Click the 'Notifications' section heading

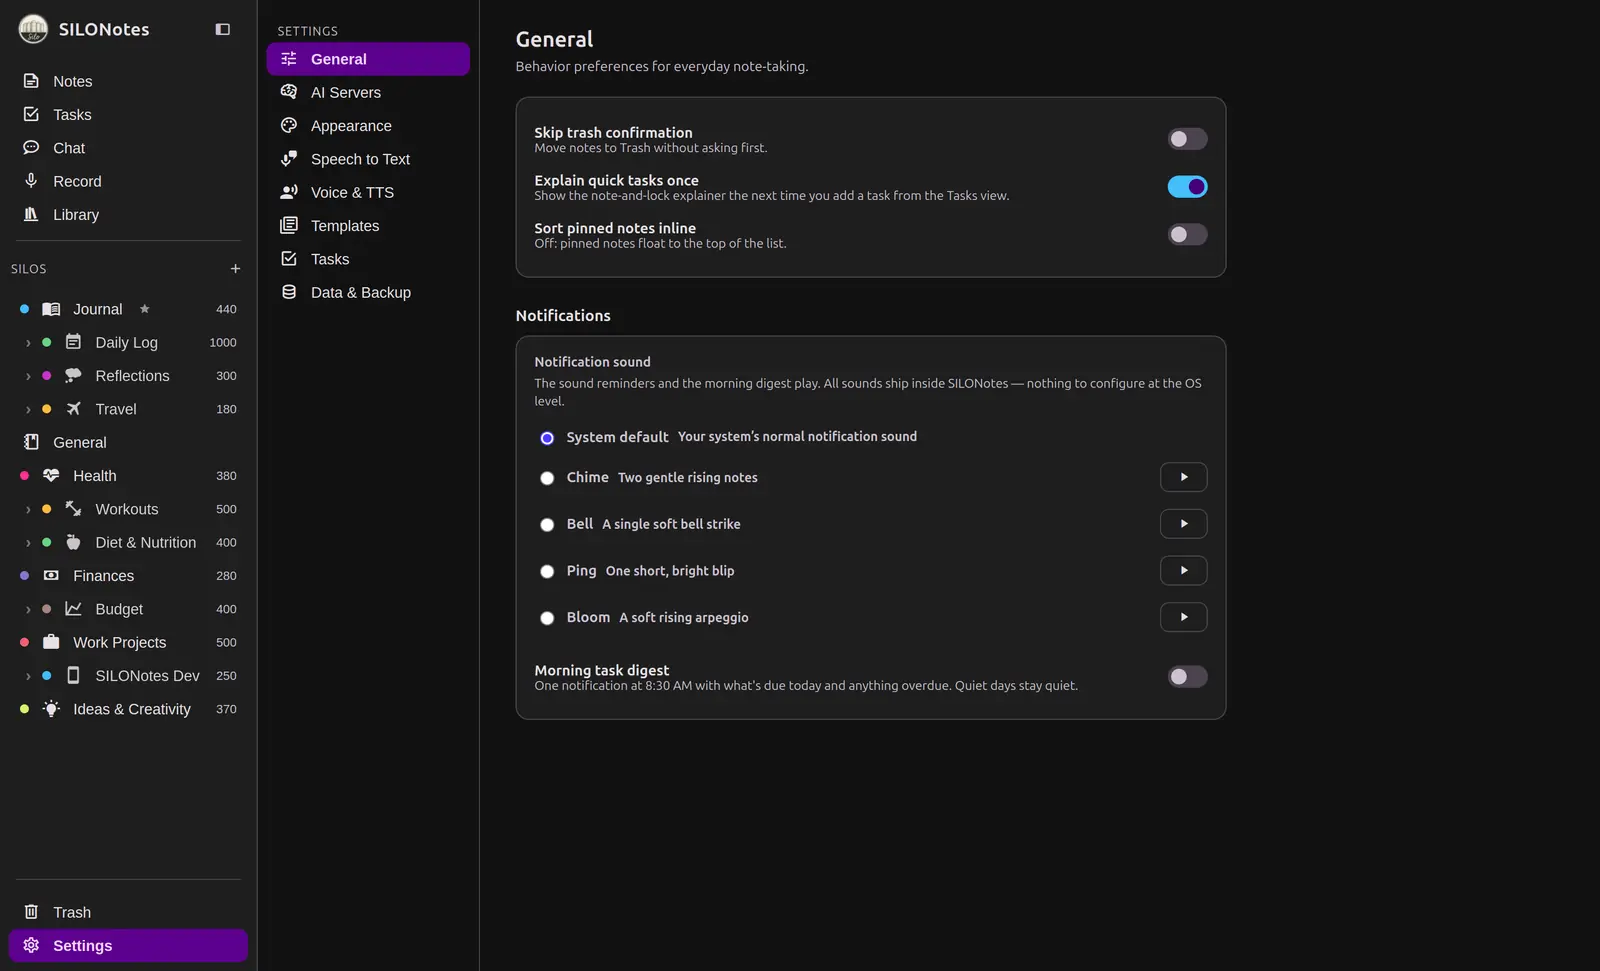click(563, 315)
